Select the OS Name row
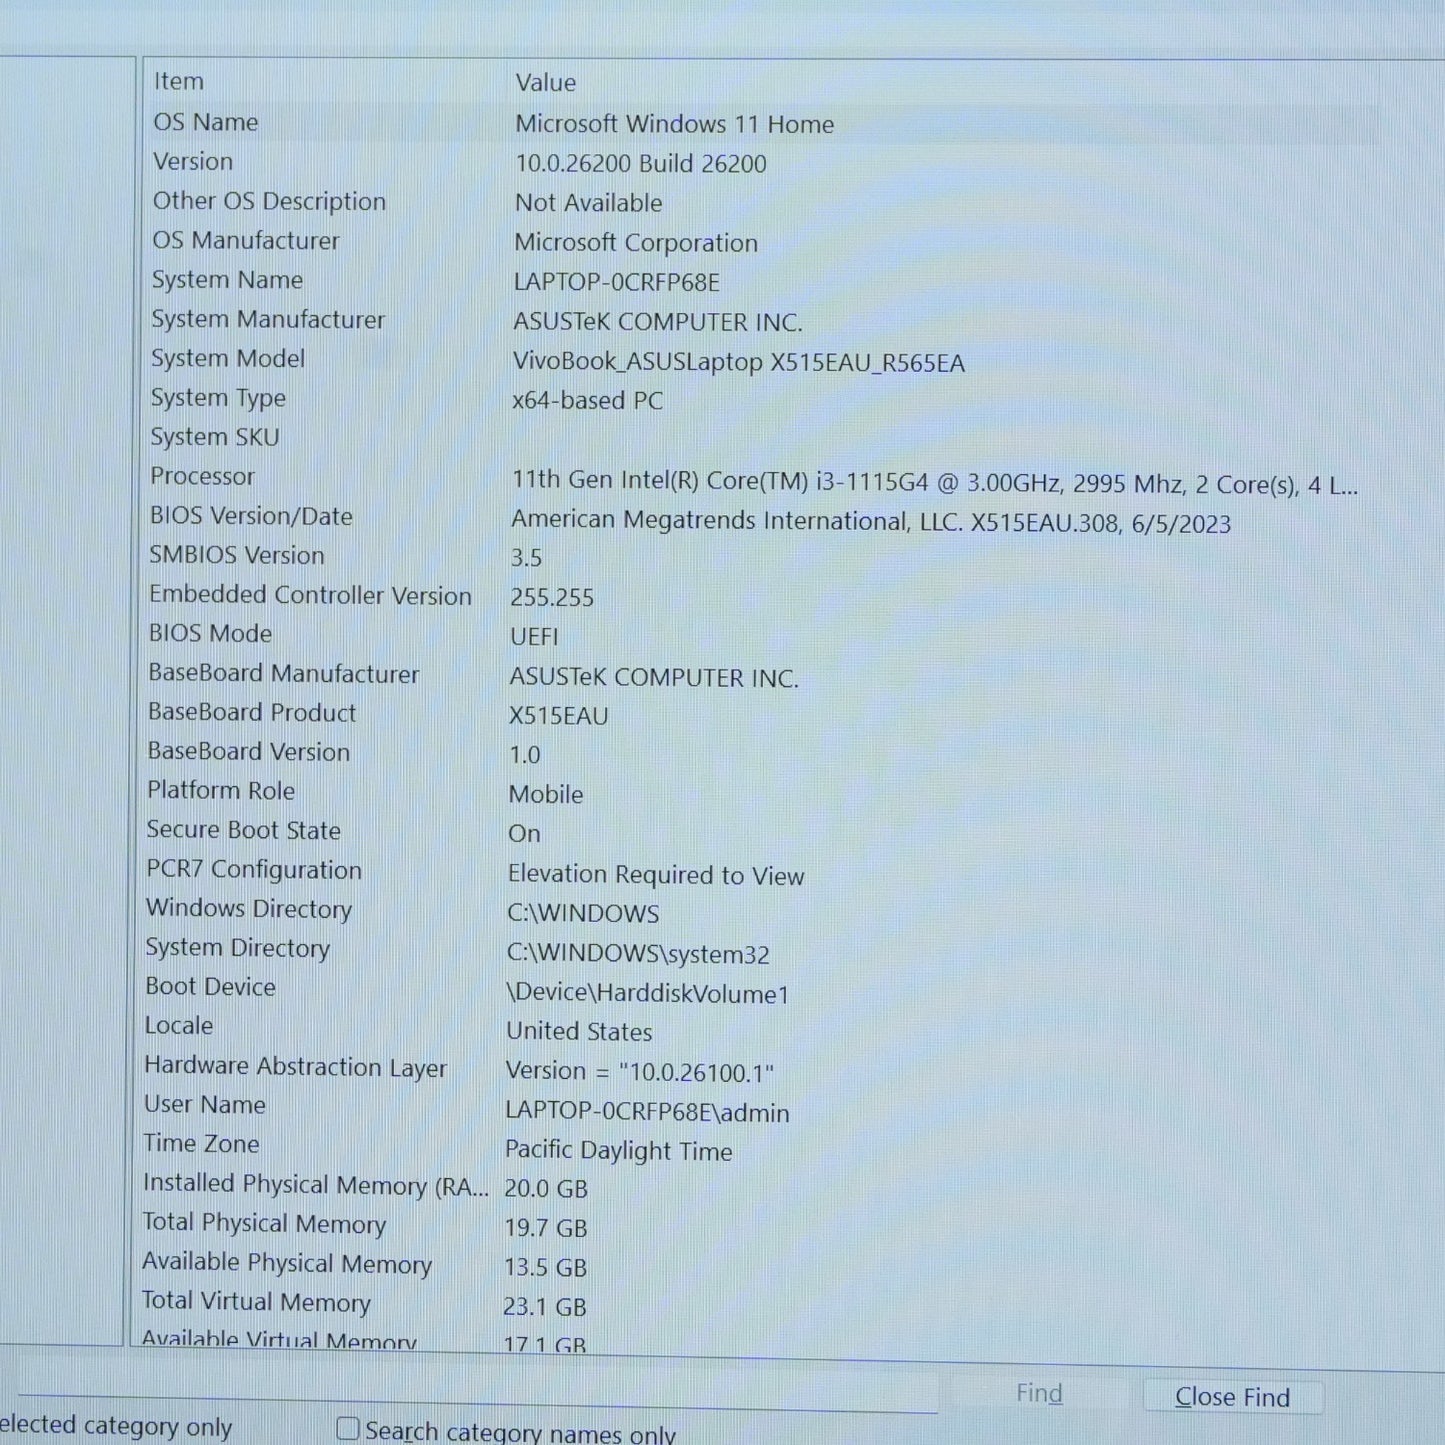The height and width of the screenshot is (1445, 1445). (x=206, y=122)
